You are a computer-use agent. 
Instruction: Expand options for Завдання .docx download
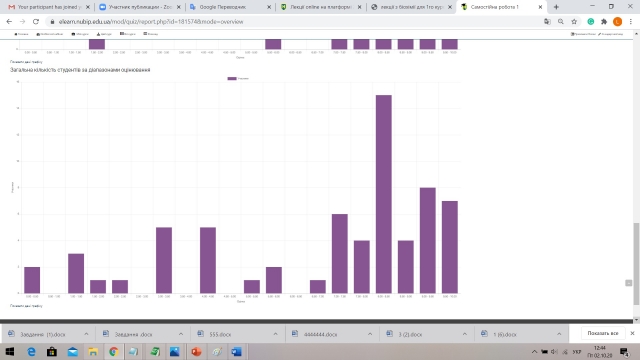(x=181, y=334)
